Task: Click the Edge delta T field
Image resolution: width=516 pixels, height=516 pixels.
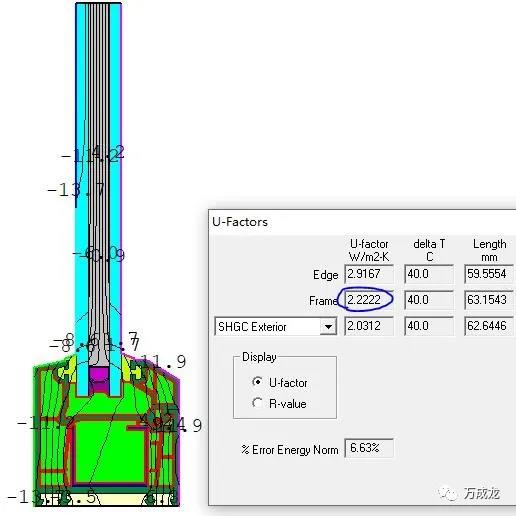Action: point(429,274)
